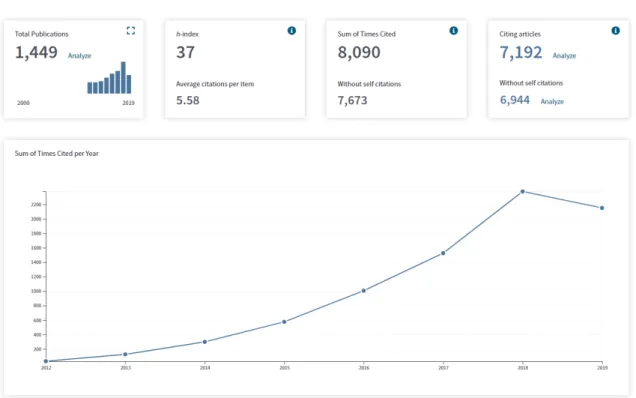Select the 2012 starting data point
The width and height of the screenshot is (636, 398).
click(x=46, y=361)
